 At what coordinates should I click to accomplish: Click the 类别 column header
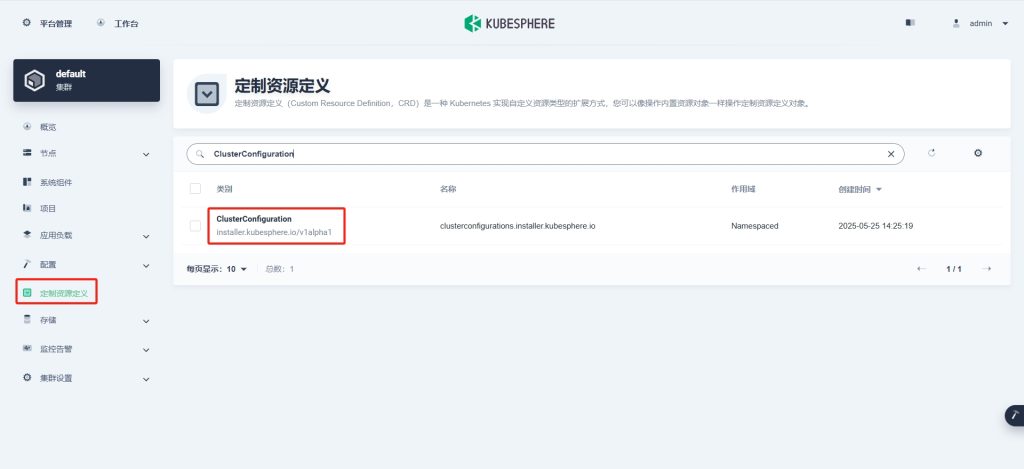(225, 189)
